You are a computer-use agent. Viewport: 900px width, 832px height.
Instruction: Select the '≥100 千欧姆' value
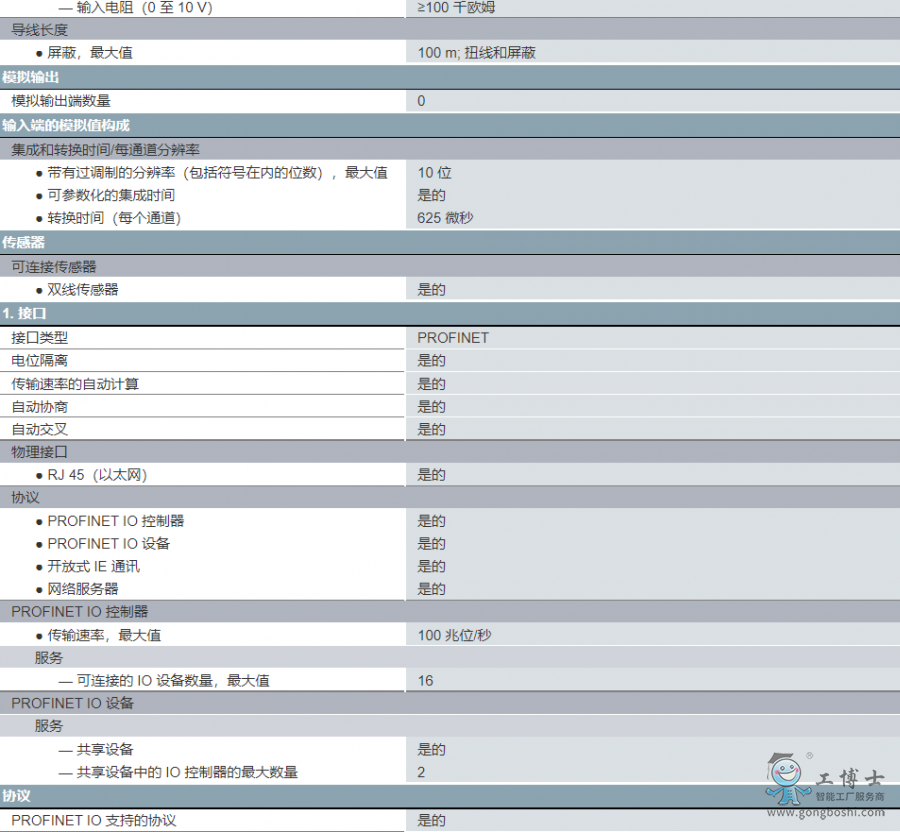click(x=456, y=7)
